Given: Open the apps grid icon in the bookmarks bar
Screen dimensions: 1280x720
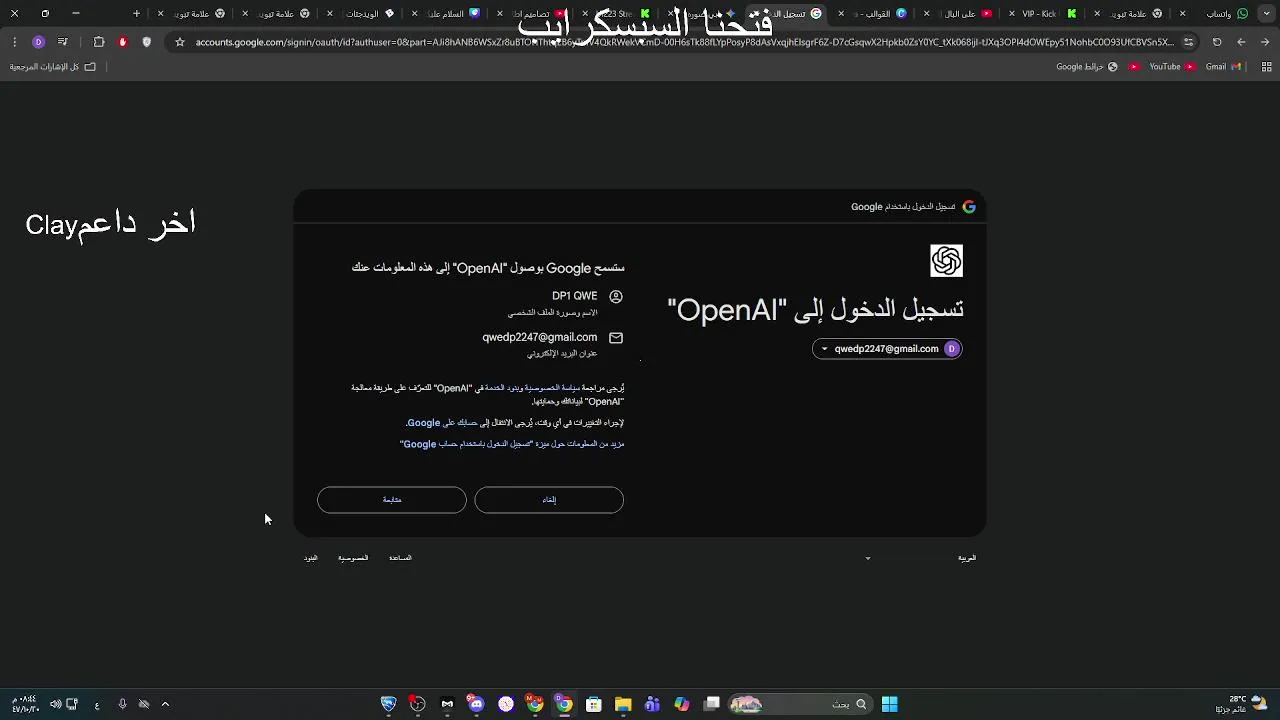Looking at the screenshot, I should coord(1267,67).
